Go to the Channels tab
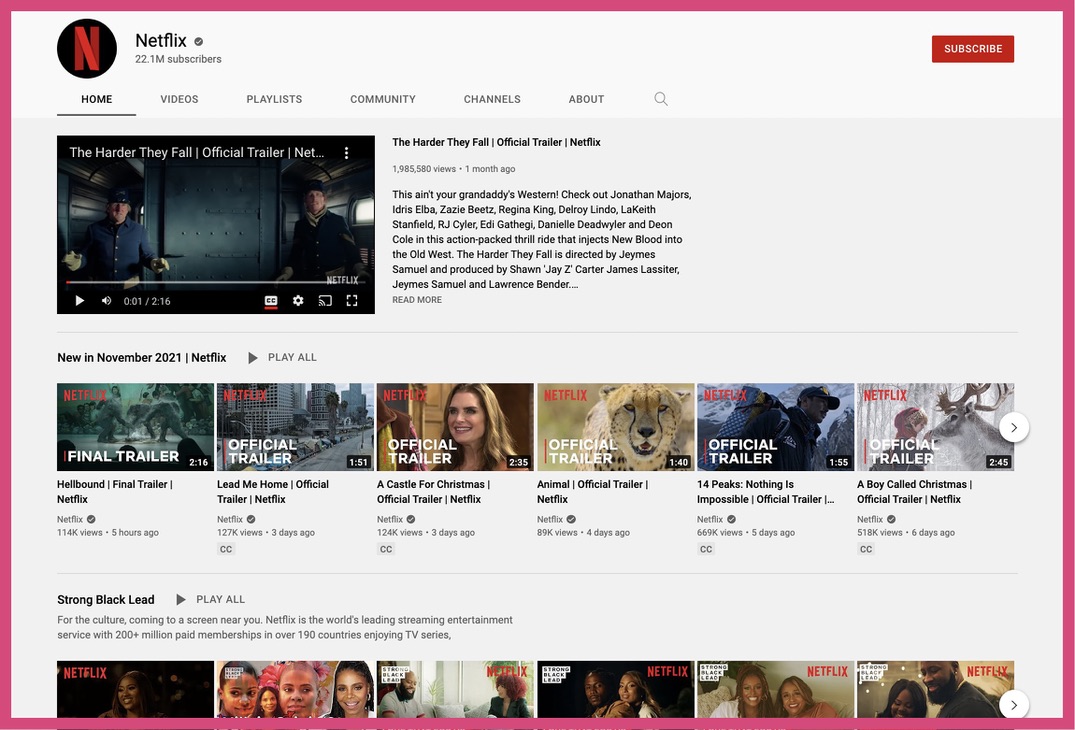Viewport: 1075px width, 730px height. 492,99
